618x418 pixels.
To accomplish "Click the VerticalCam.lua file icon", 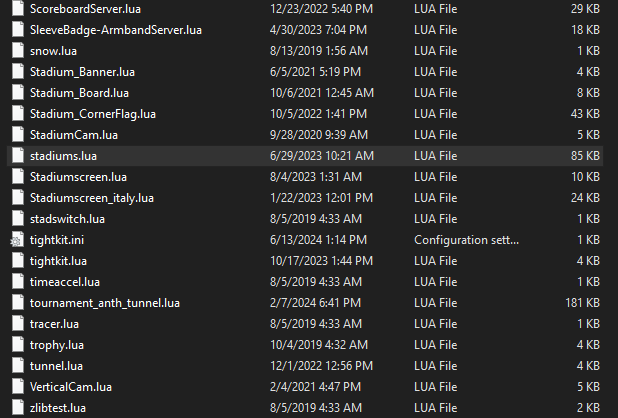I will tap(18, 387).
